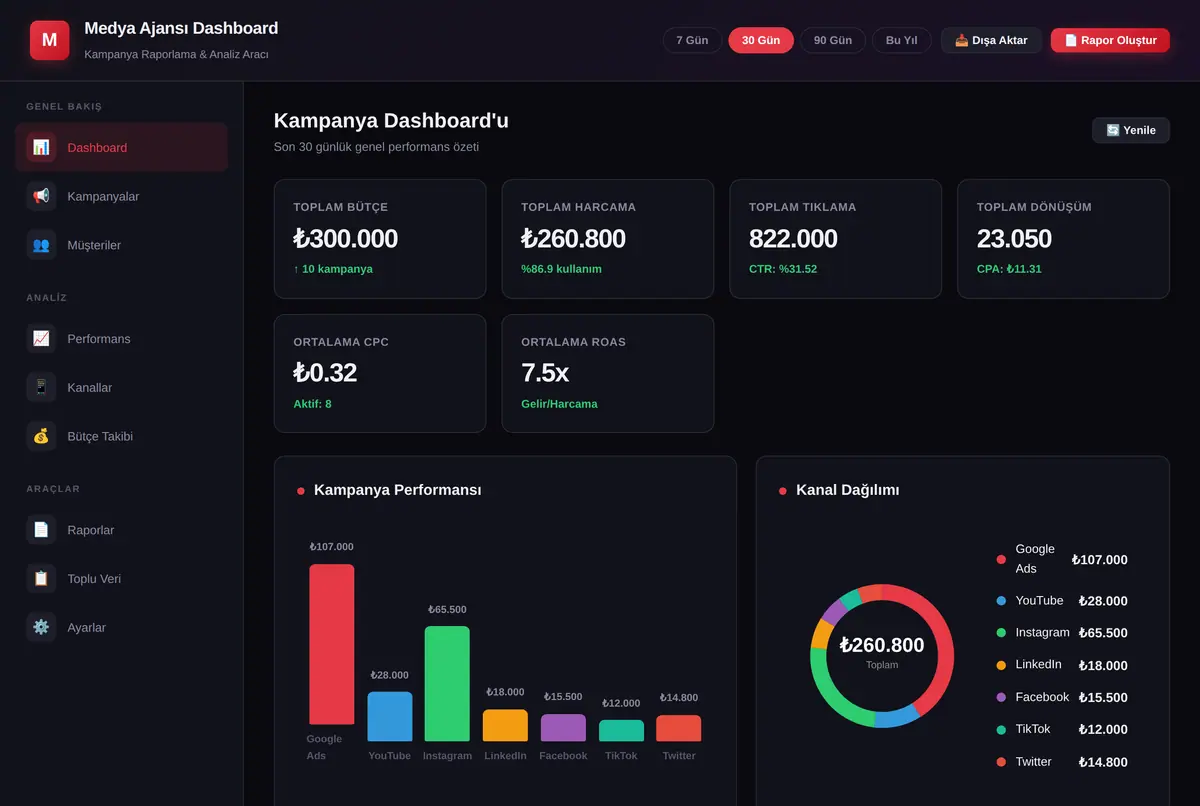Open Performans analysis page
The width and height of the screenshot is (1200, 806).
pos(121,338)
